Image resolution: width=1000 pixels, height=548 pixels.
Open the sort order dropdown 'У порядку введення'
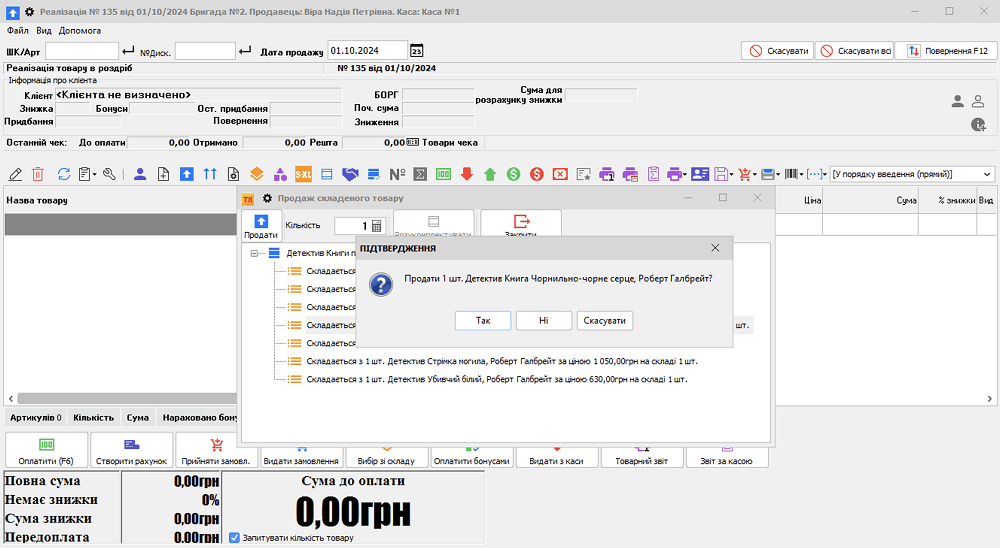pyautogui.click(x=987, y=174)
